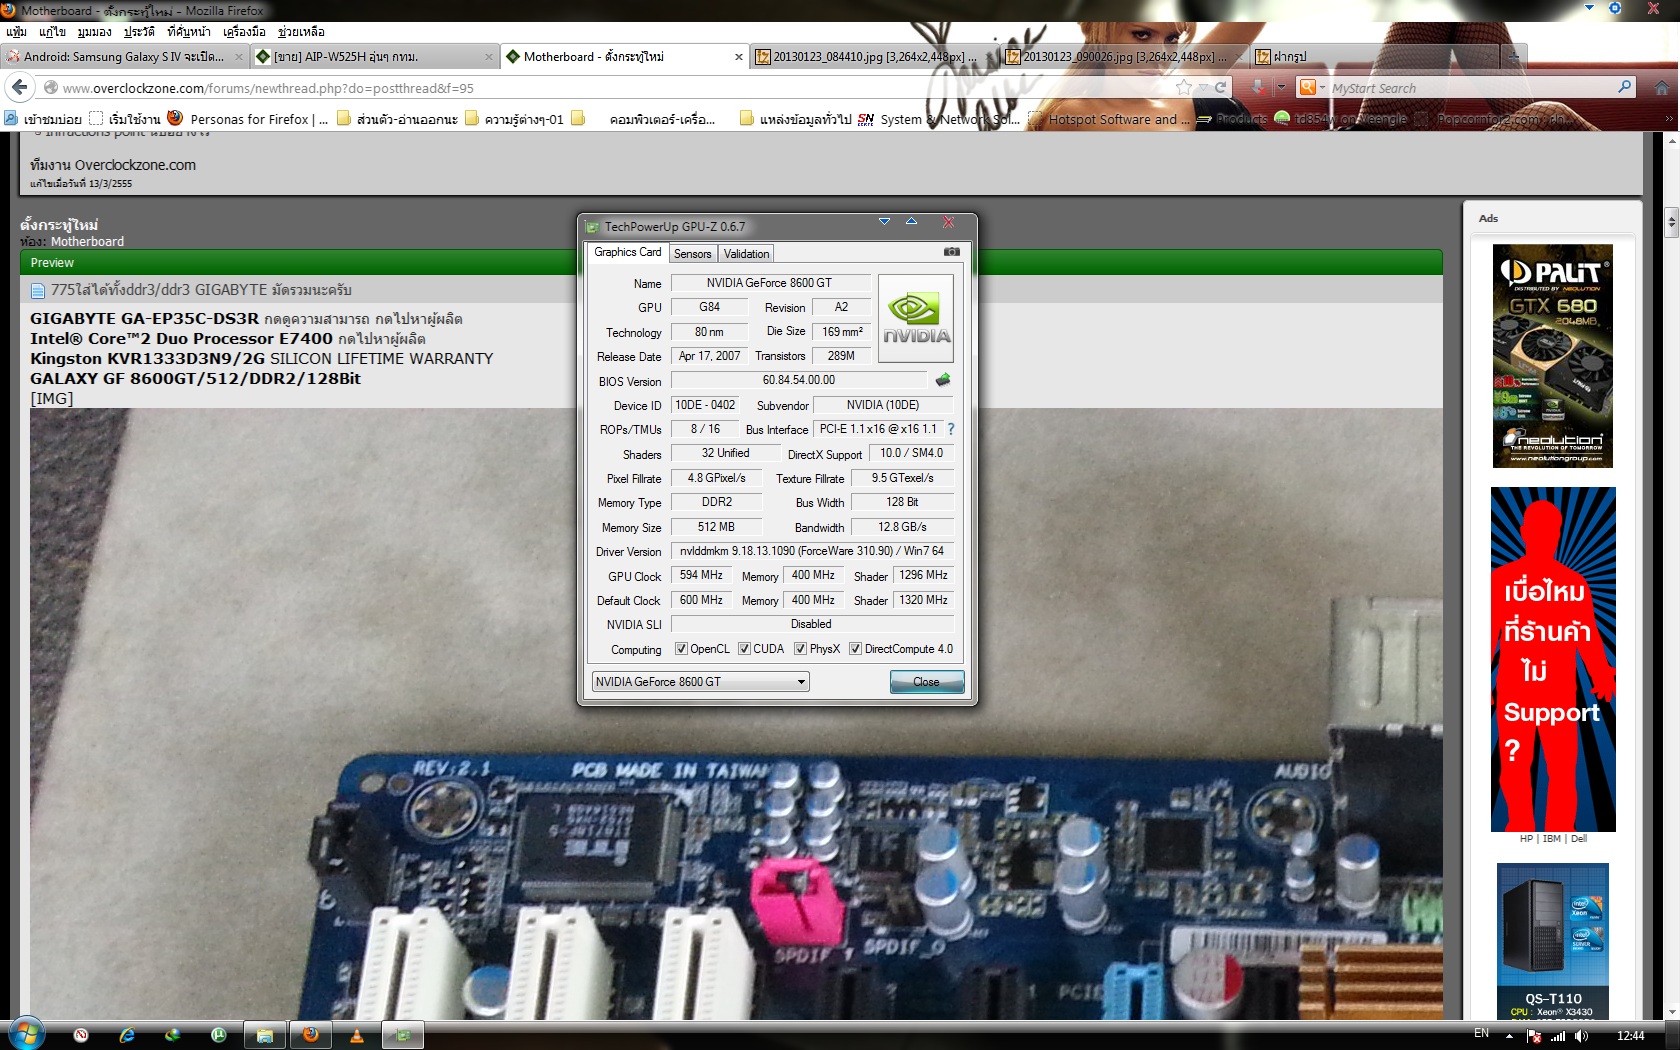Screen dimensions: 1680x1050
Task: Show hidden system tray icons
Action: pyautogui.click(x=1509, y=1036)
